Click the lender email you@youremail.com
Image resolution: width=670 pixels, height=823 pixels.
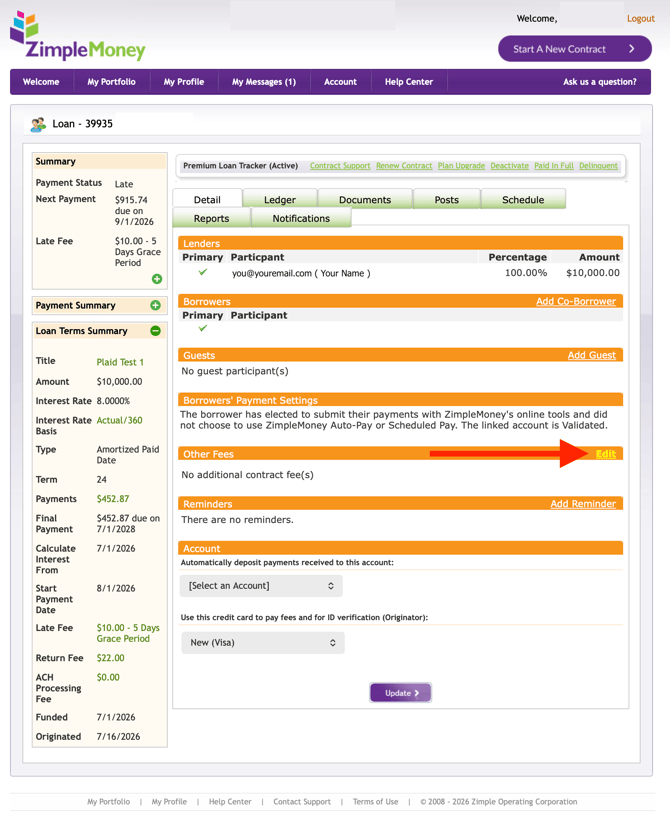tap(272, 273)
